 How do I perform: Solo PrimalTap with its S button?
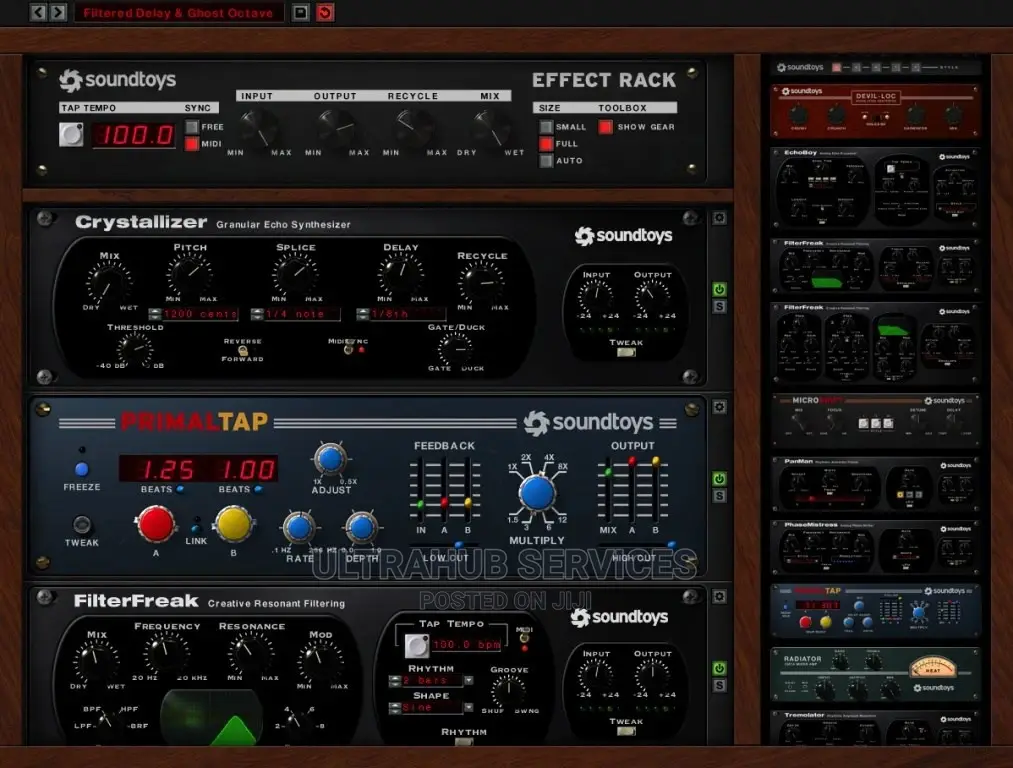(719, 496)
